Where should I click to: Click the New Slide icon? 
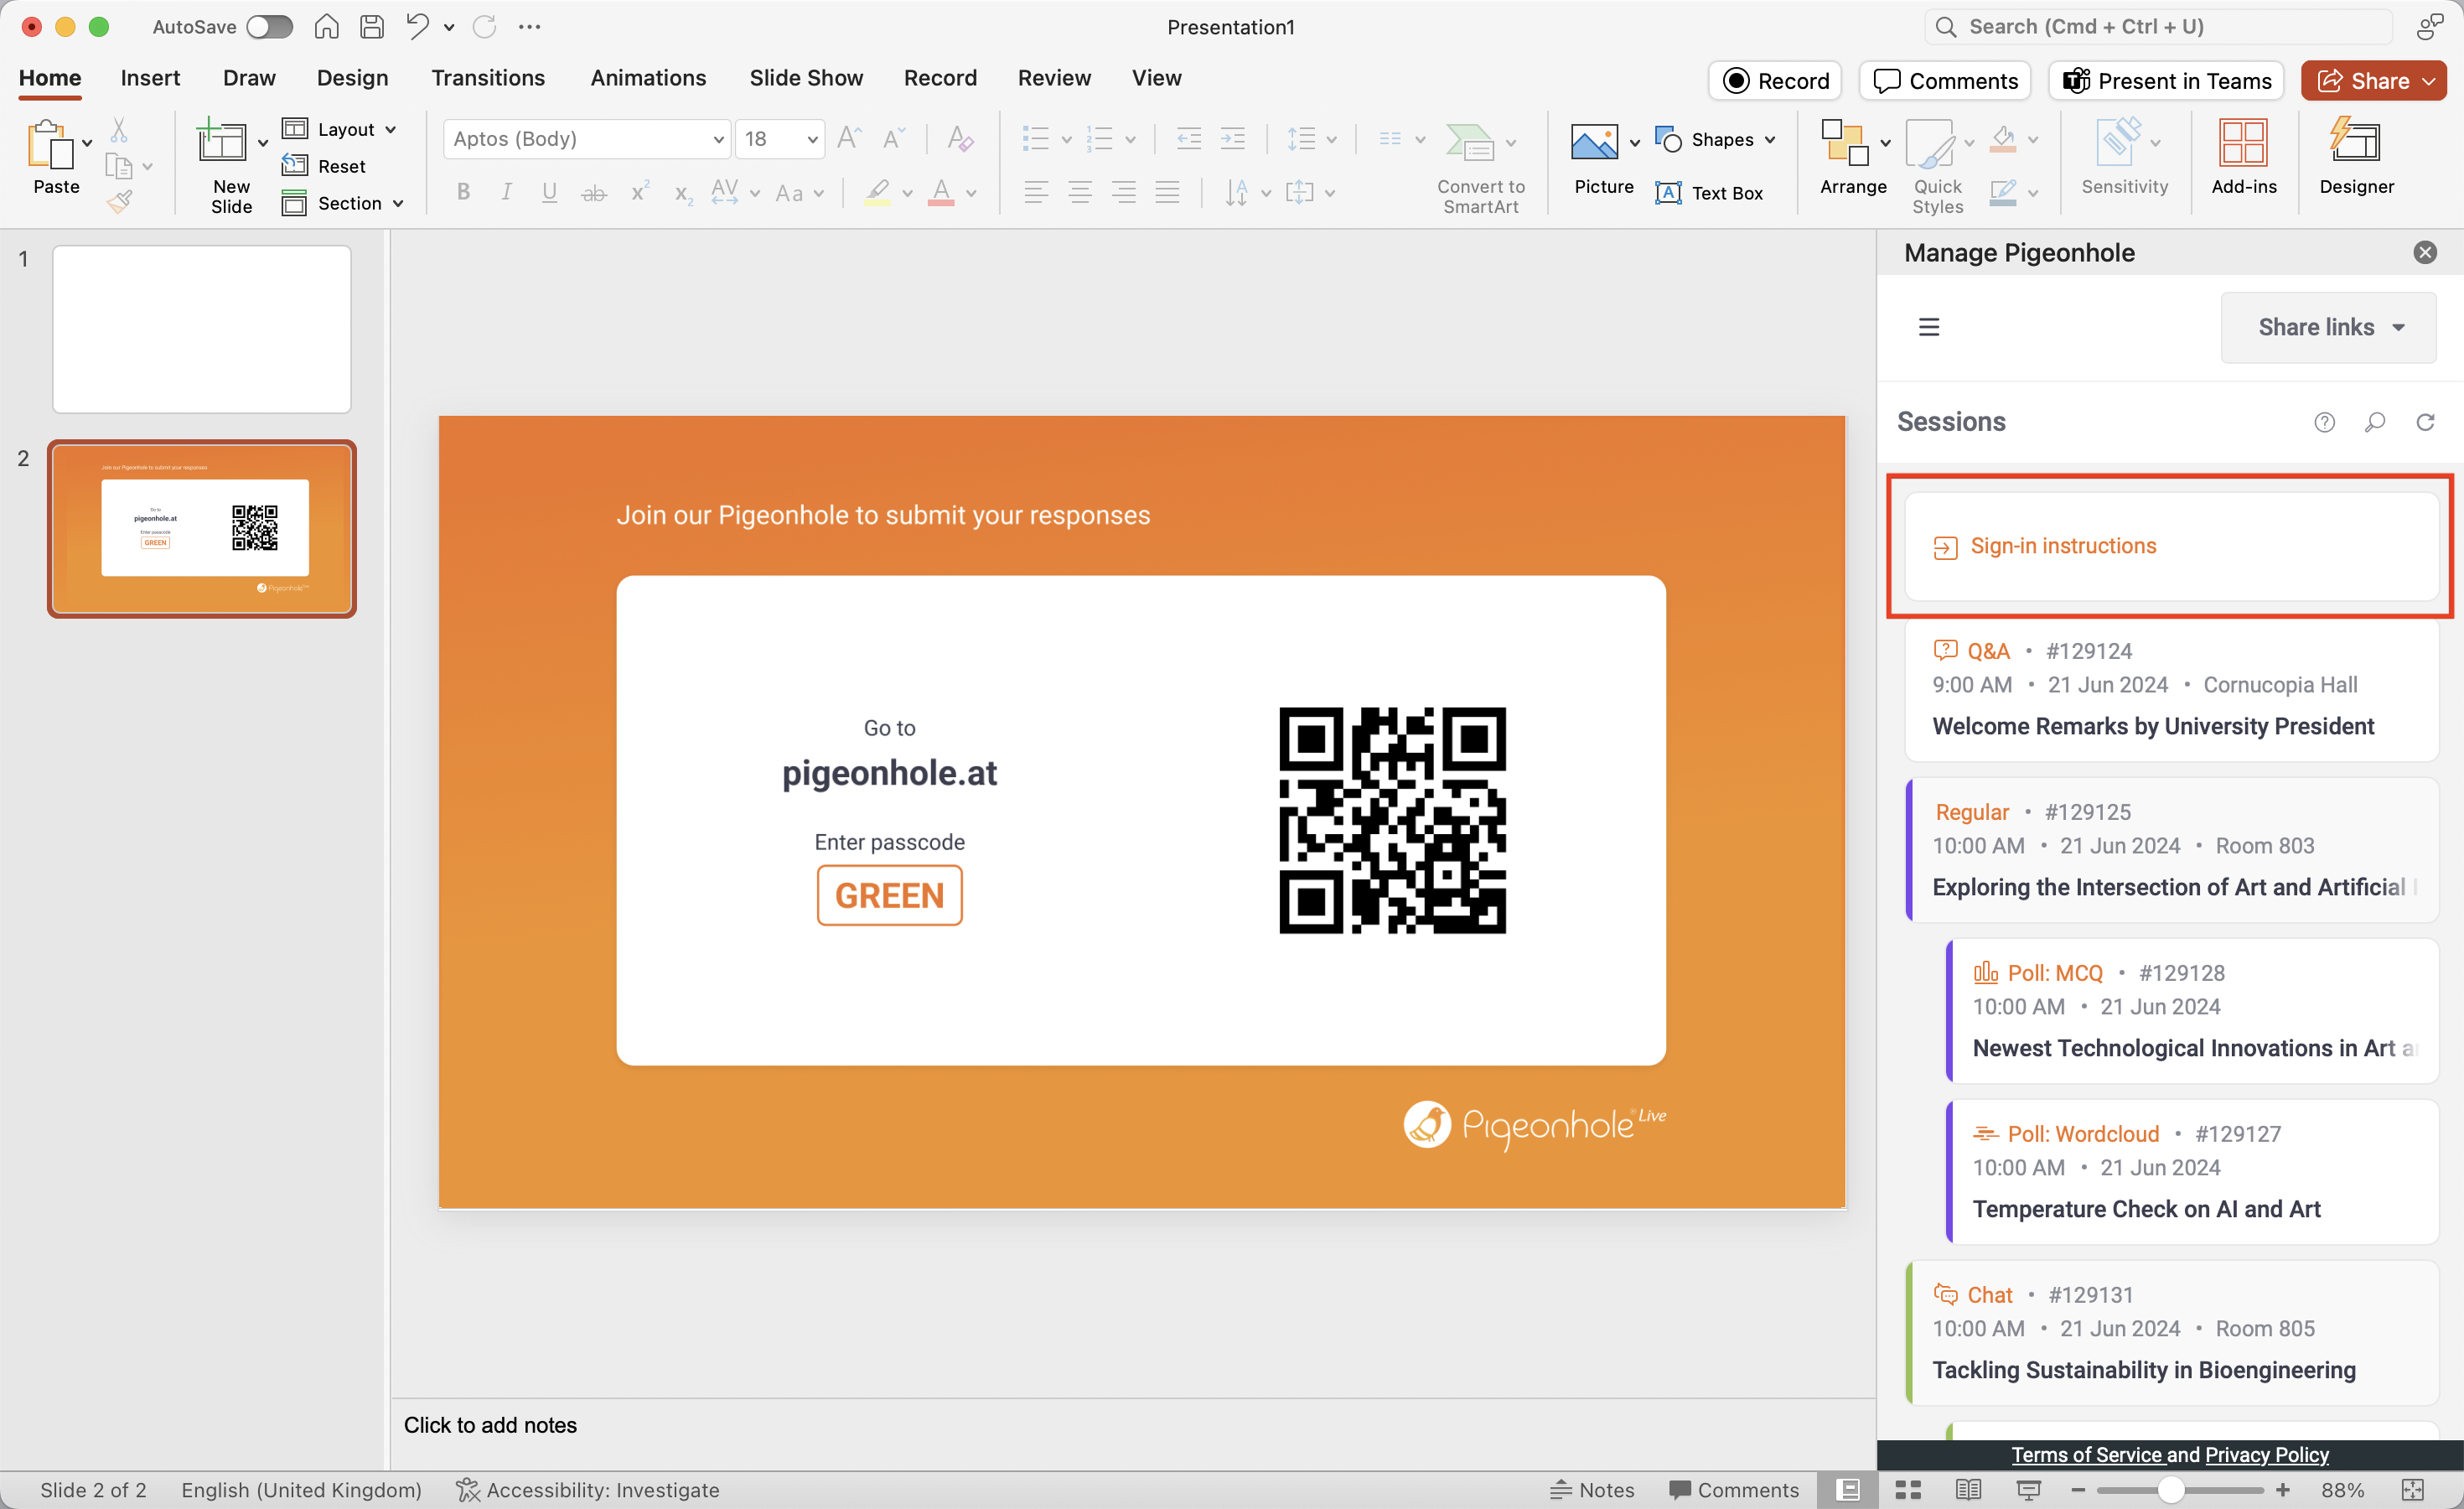pos(221,141)
